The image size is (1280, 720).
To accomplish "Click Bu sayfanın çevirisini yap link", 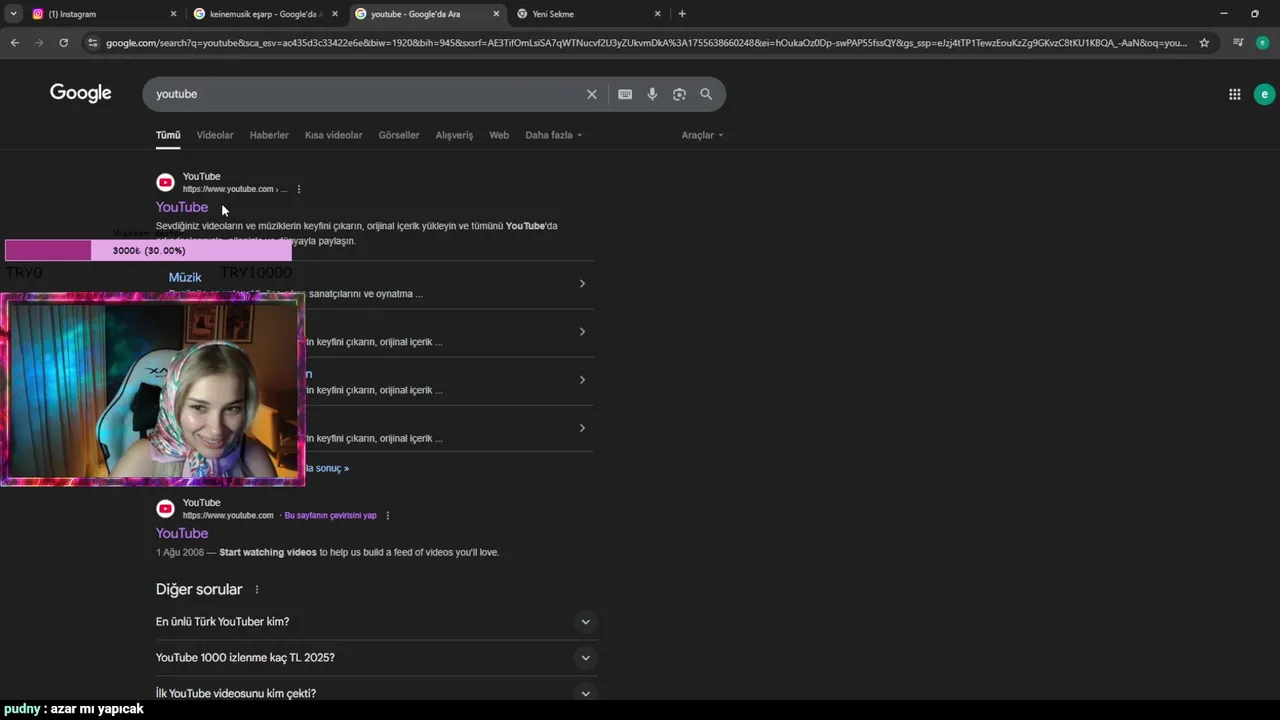I will pyautogui.click(x=331, y=516).
